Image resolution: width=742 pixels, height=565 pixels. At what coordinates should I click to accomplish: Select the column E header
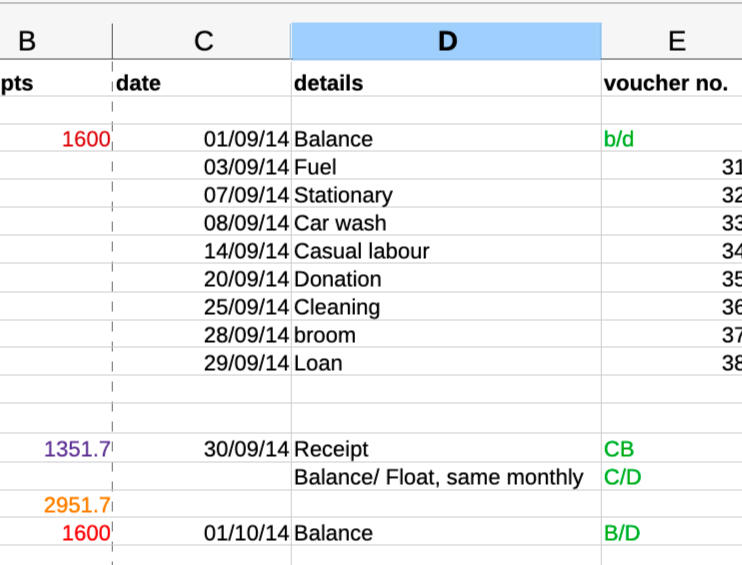pyautogui.click(x=676, y=41)
